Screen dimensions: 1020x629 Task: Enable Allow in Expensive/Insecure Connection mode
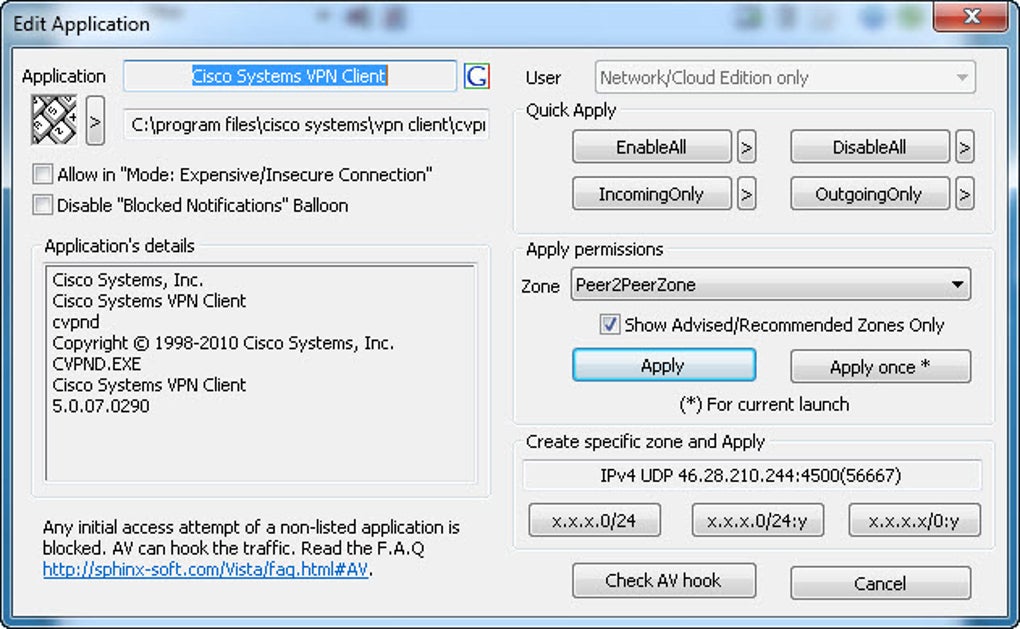point(43,174)
